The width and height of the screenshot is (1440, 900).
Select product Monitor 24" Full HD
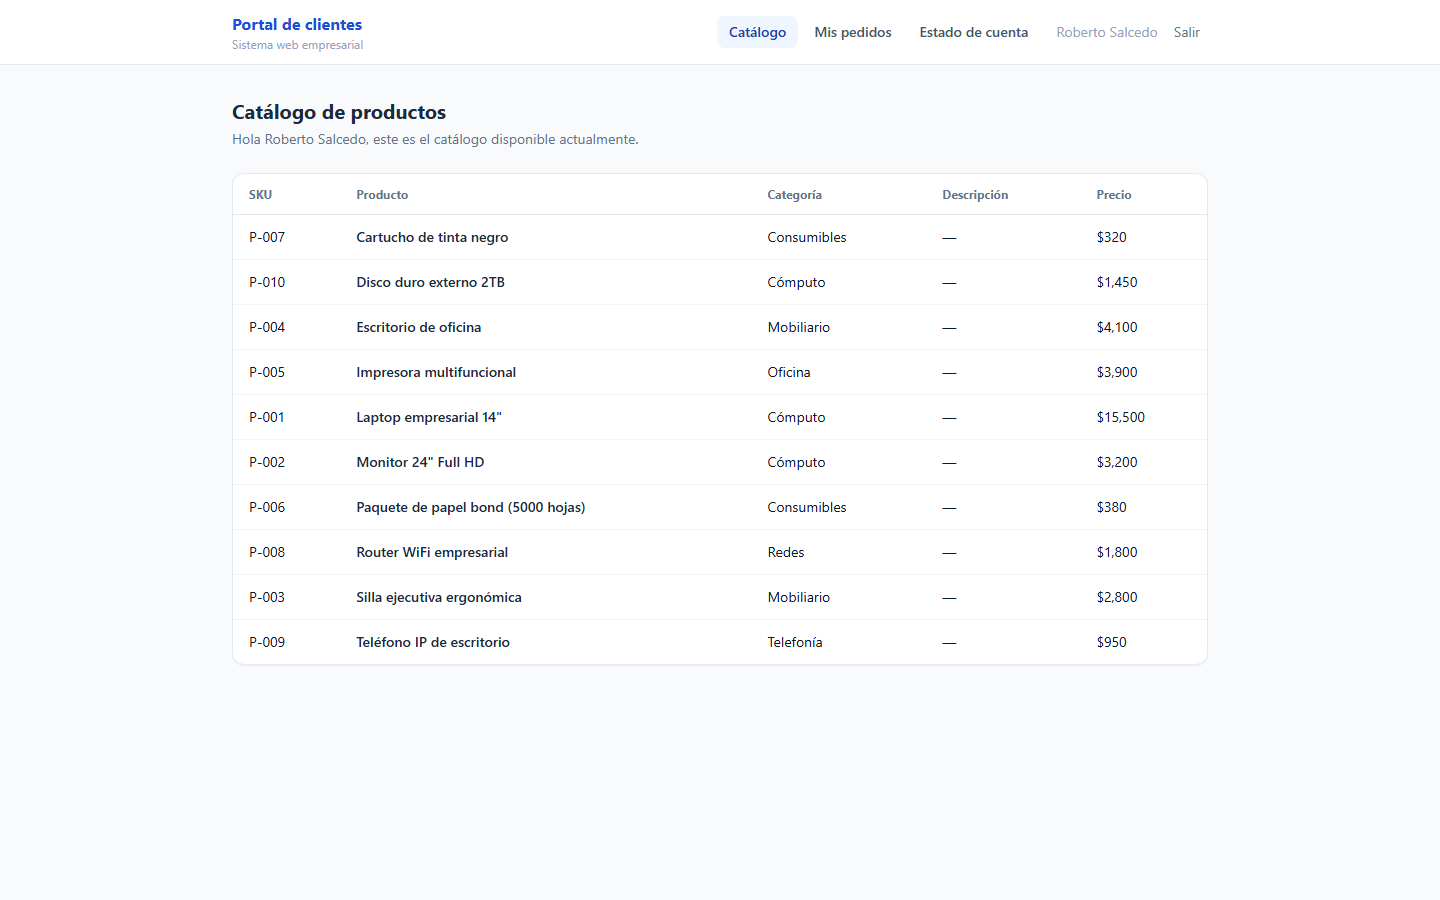click(420, 462)
